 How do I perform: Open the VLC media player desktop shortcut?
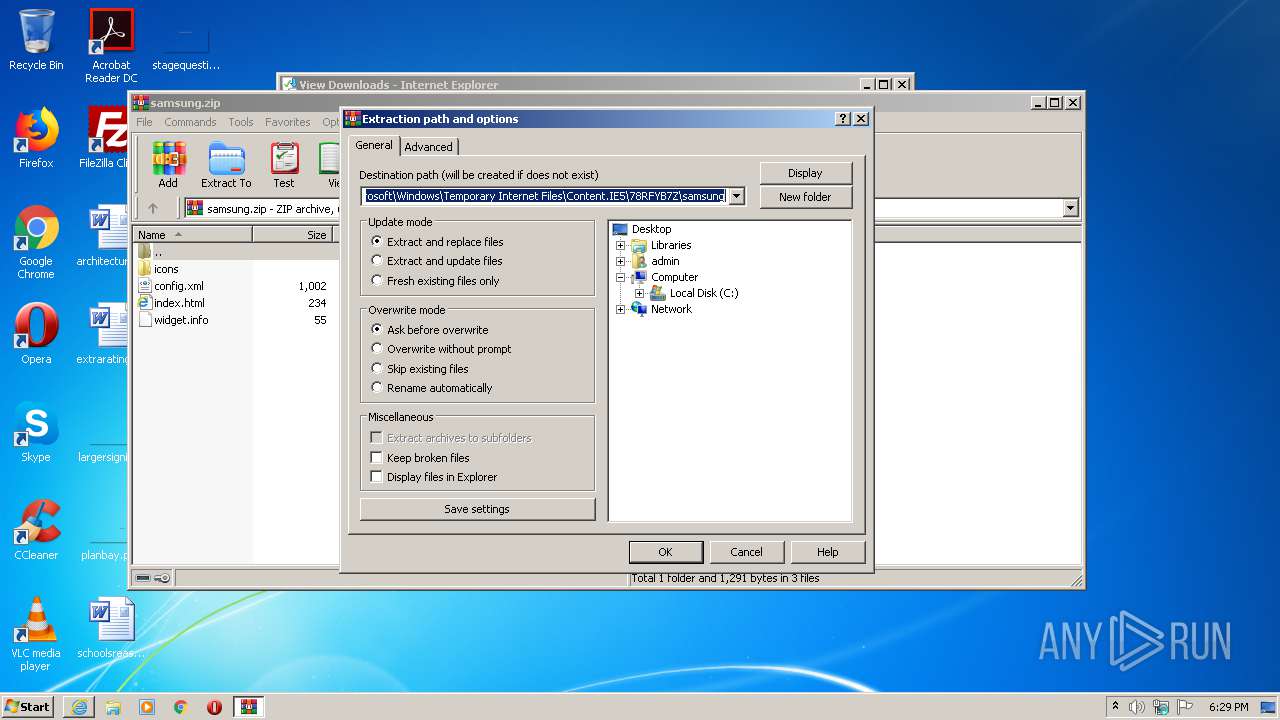click(36, 634)
